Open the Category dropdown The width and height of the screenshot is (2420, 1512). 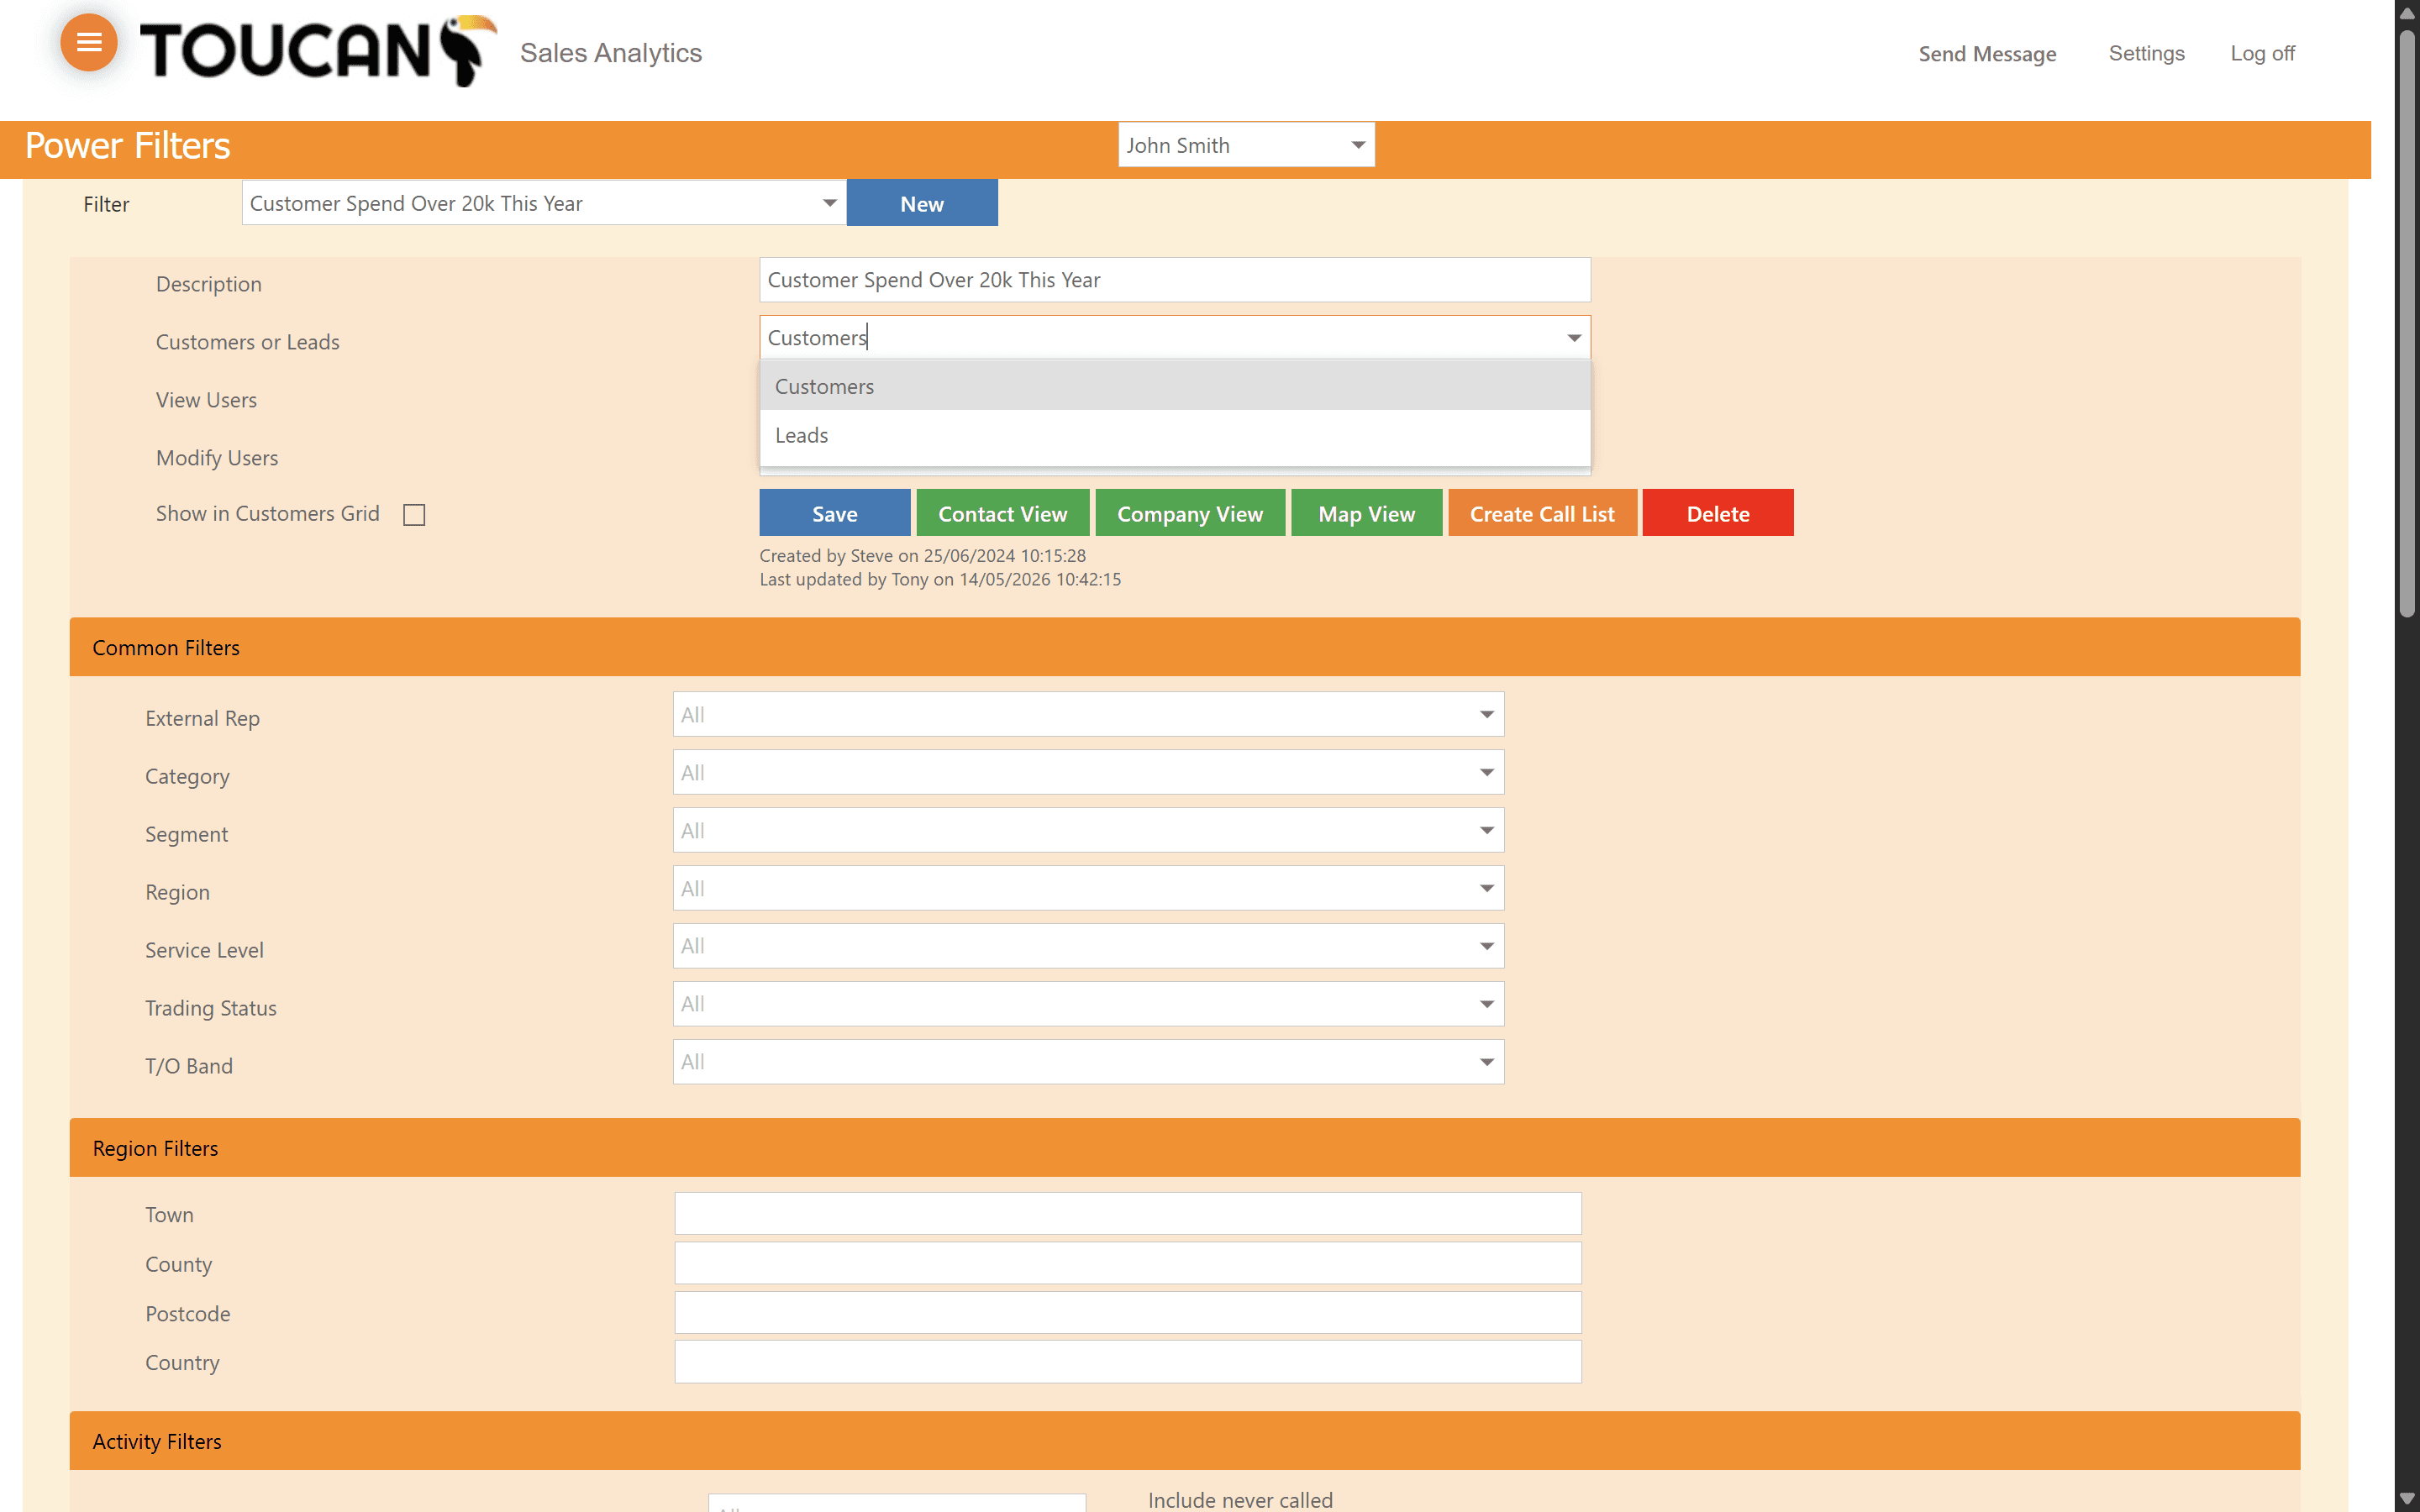coord(1088,772)
